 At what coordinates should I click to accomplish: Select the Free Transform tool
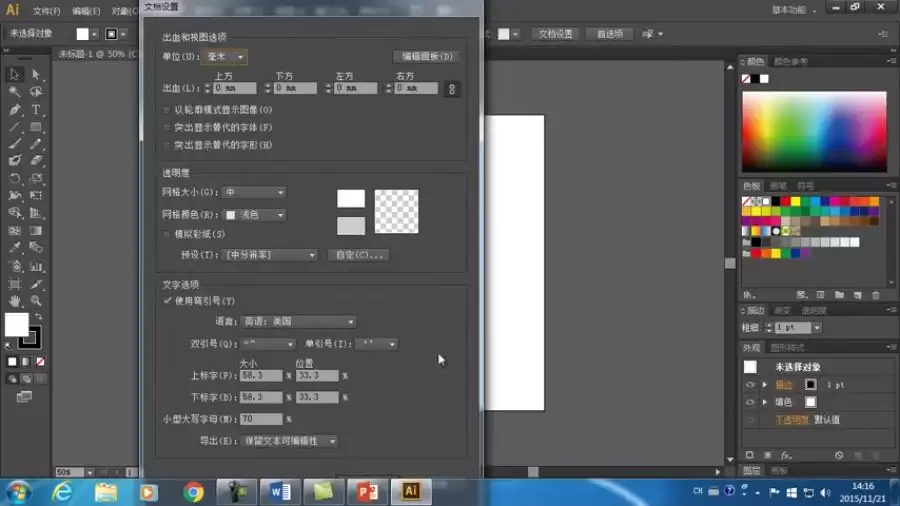(x=36, y=196)
